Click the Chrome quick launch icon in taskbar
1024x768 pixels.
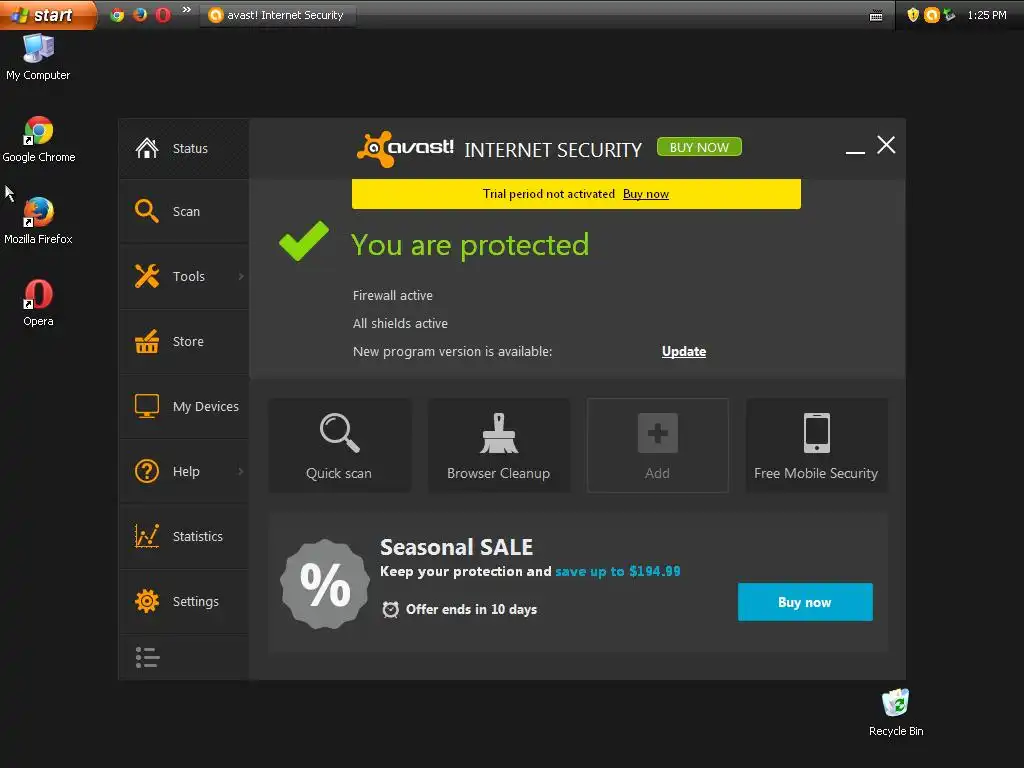click(118, 15)
